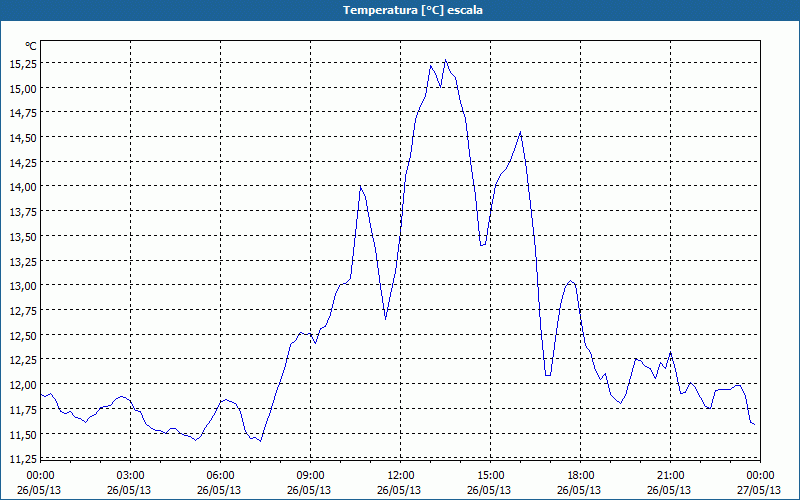Select the 15,00 y-axis label
The height and width of the screenshot is (500, 800).
23,89
